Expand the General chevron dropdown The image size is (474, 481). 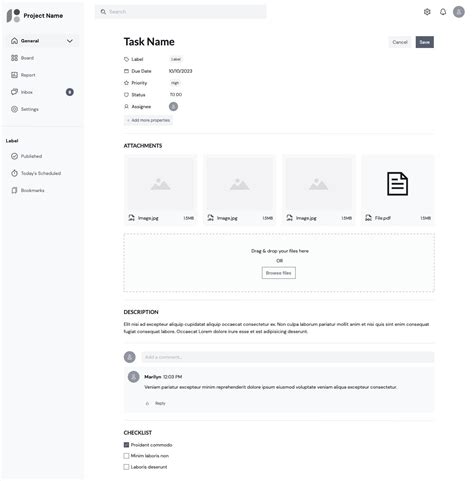point(70,41)
